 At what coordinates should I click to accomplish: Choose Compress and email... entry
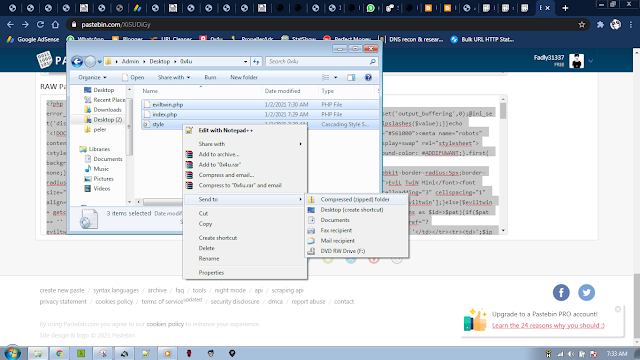pos(245,175)
